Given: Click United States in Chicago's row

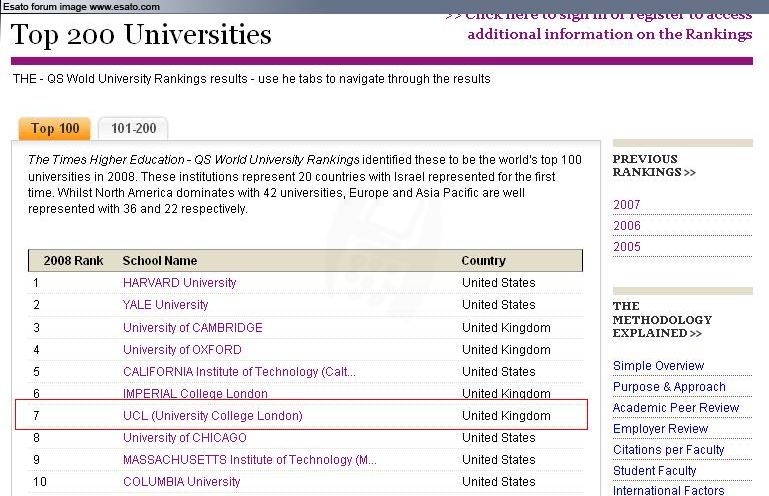Looking at the screenshot, I should pos(498,438).
